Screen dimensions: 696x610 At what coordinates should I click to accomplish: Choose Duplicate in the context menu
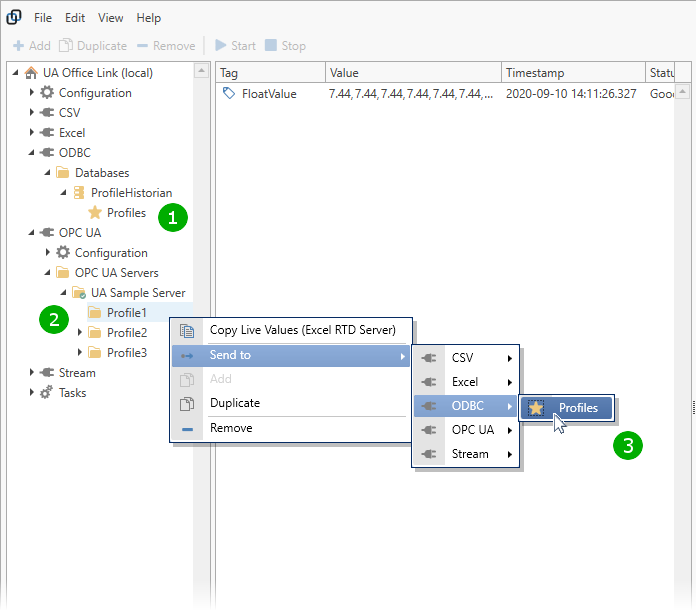pyautogui.click(x=291, y=404)
